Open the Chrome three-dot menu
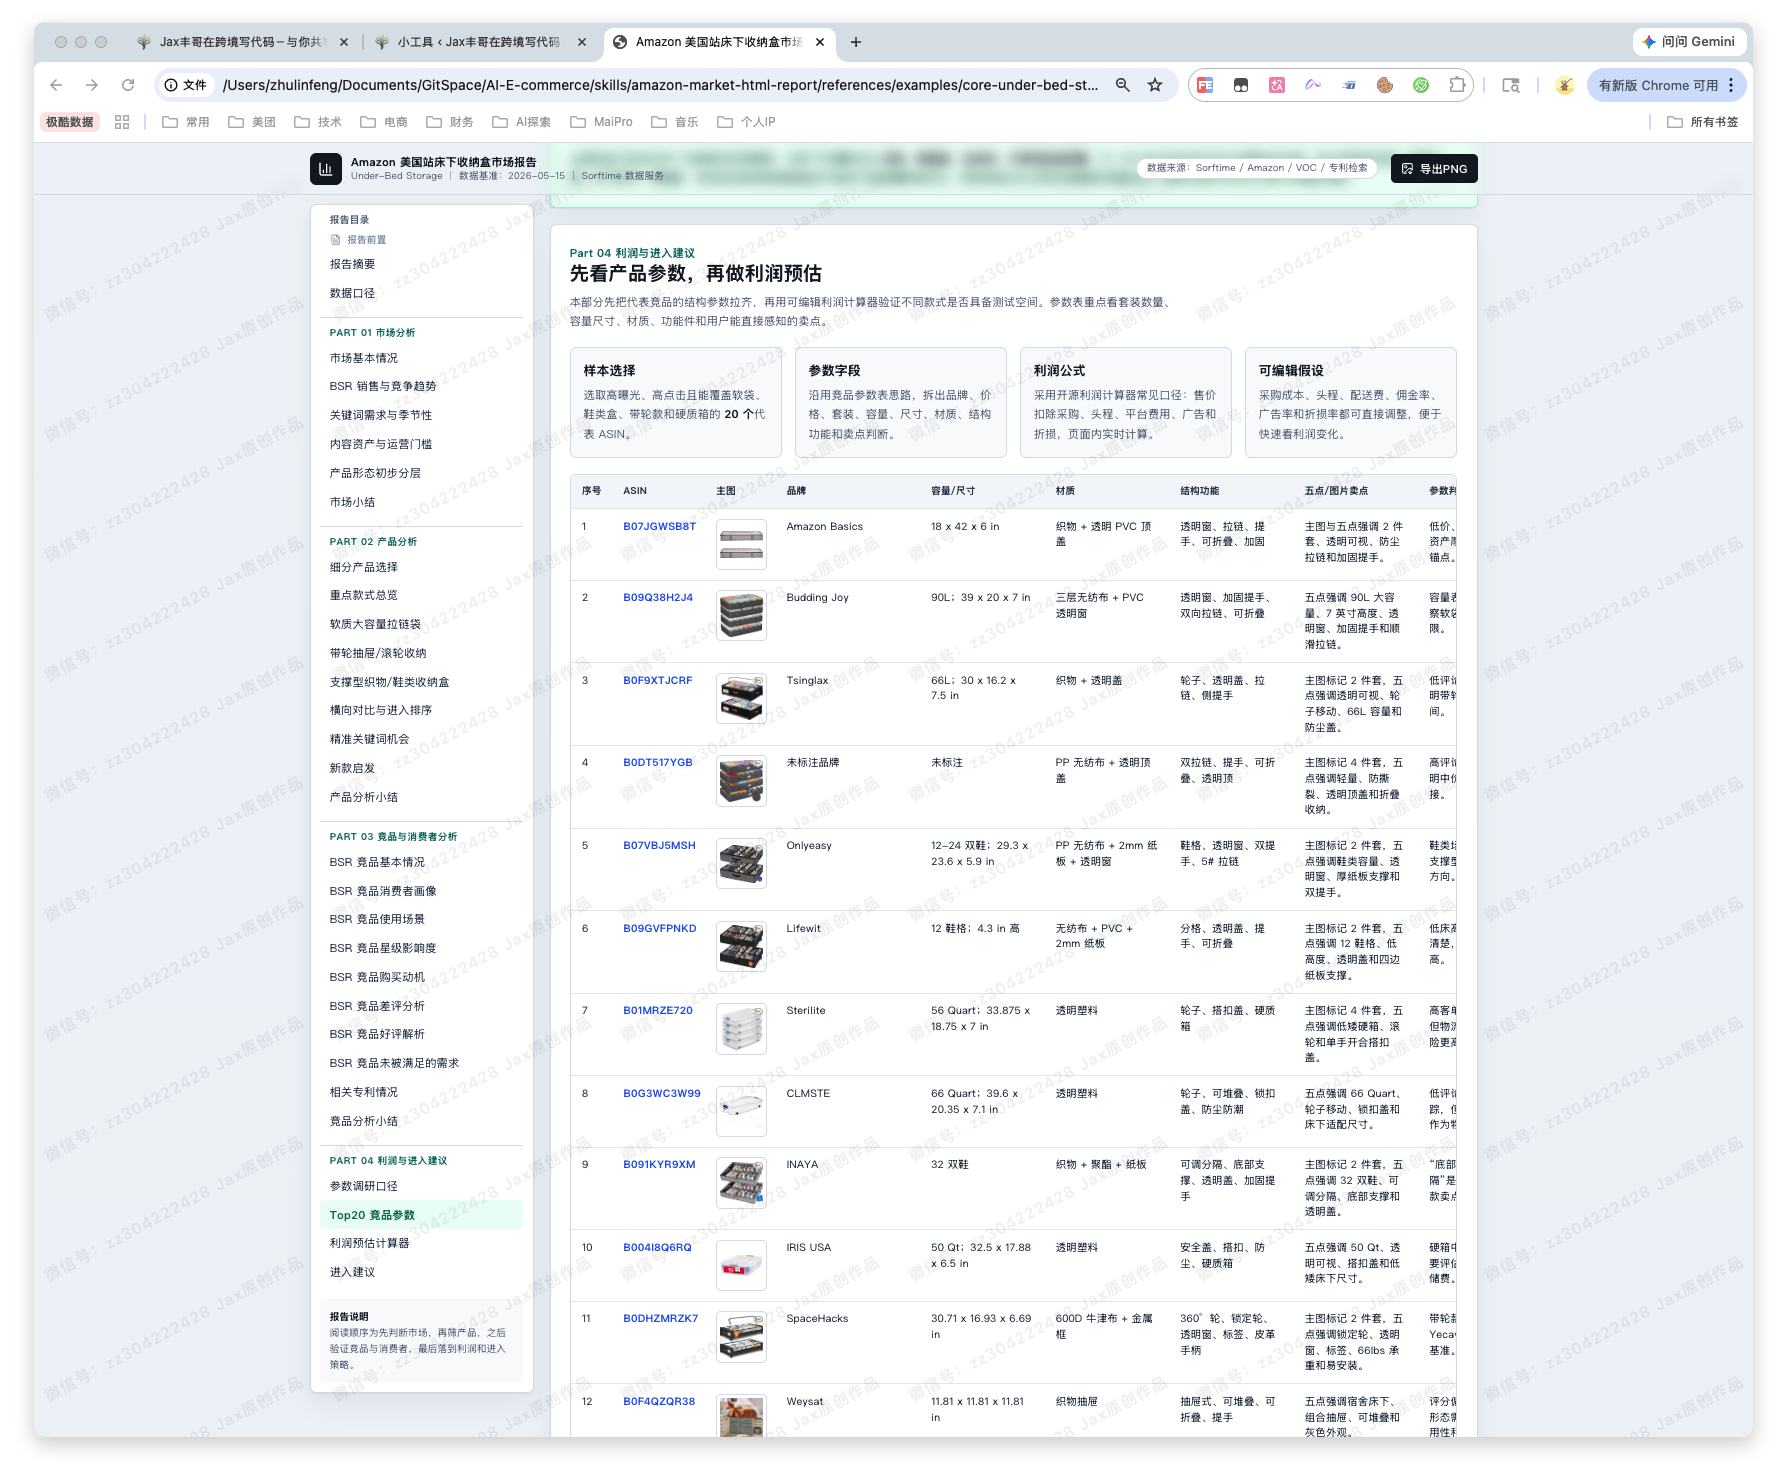1787x1483 pixels. point(1731,85)
